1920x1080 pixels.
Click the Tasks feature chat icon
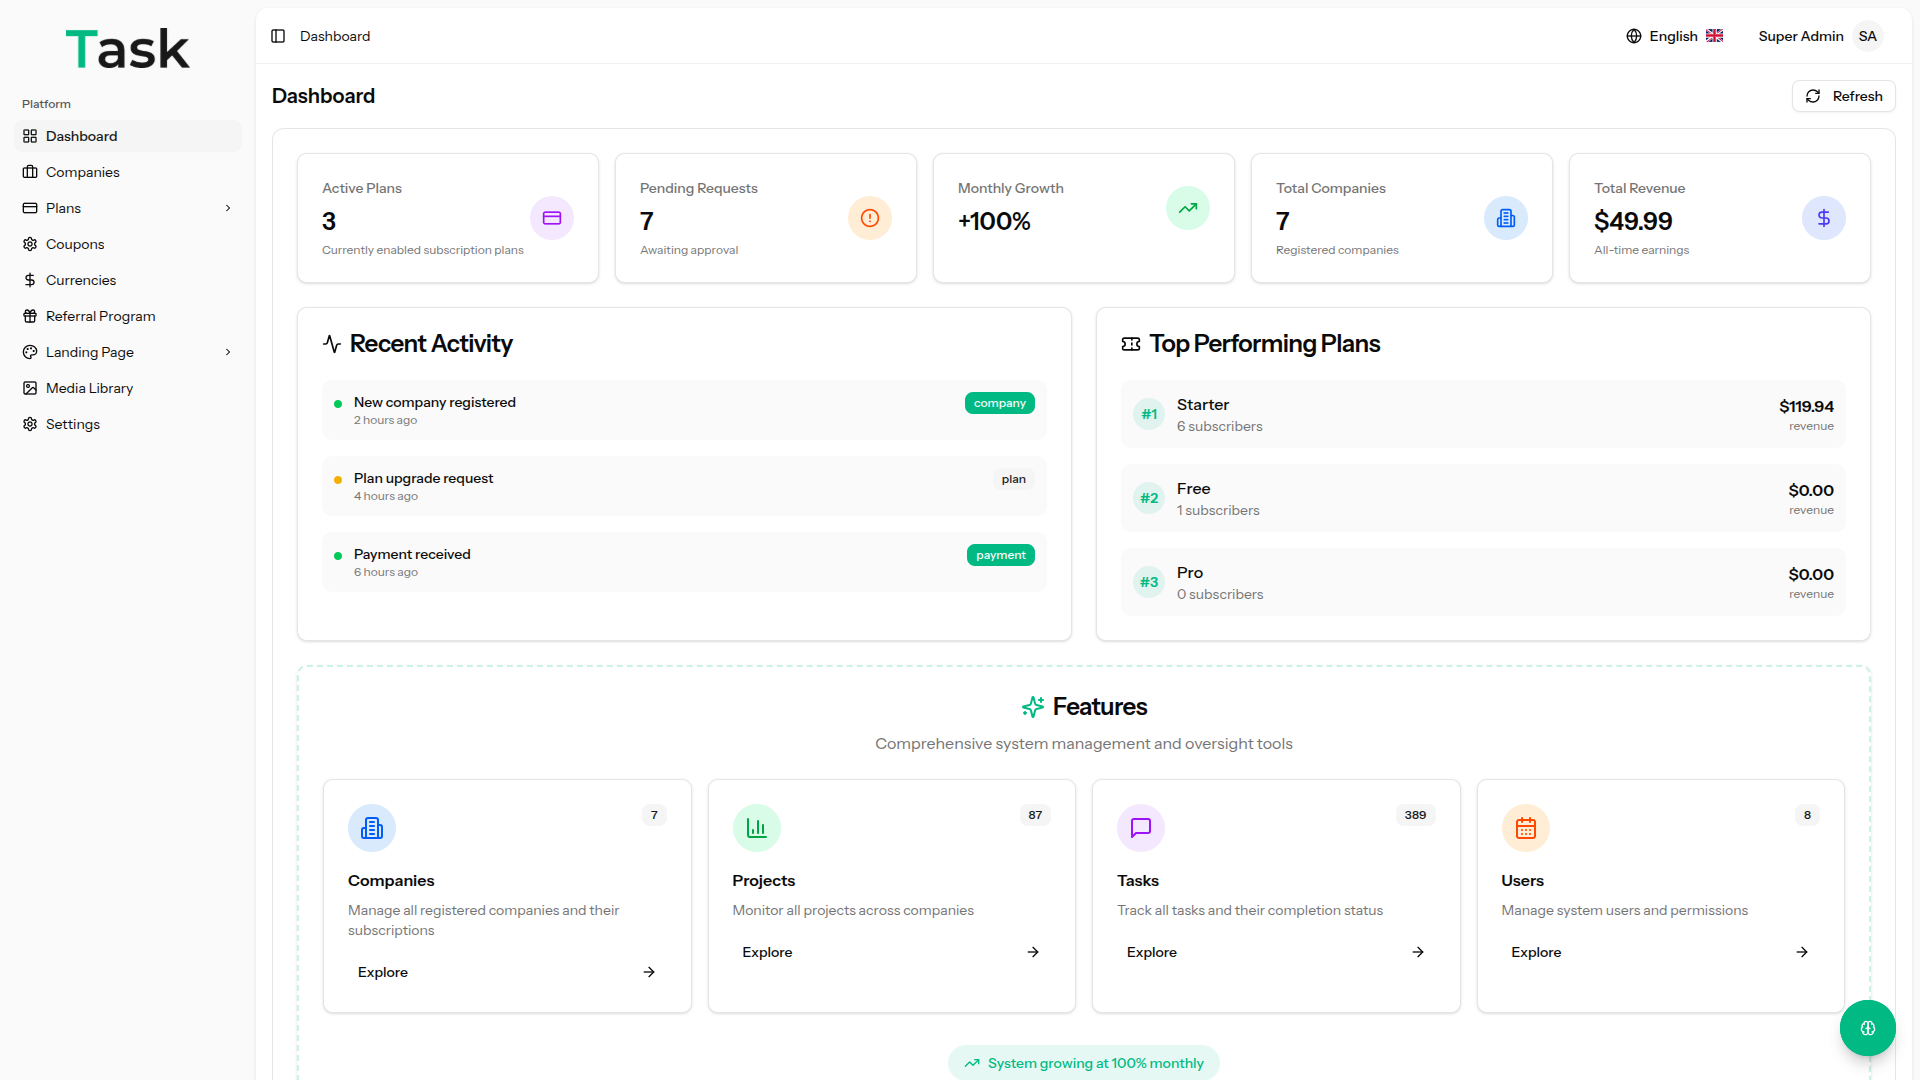[1141, 828]
